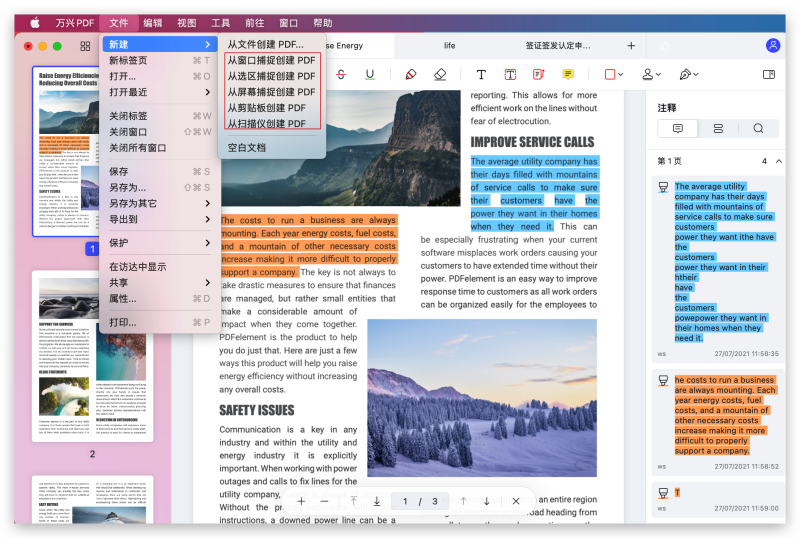Select the Strikethrough text tool
This screenshot has height=538, width=800.
tap(342, 74)
